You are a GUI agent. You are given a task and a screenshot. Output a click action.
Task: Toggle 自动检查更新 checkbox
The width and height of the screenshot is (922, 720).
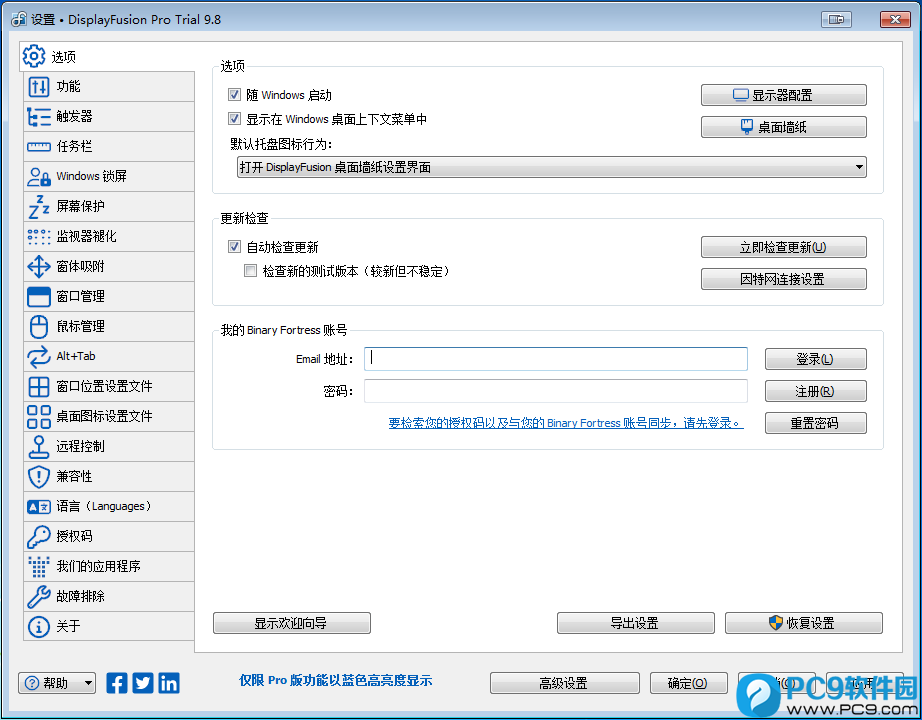[x=234, y=246]
